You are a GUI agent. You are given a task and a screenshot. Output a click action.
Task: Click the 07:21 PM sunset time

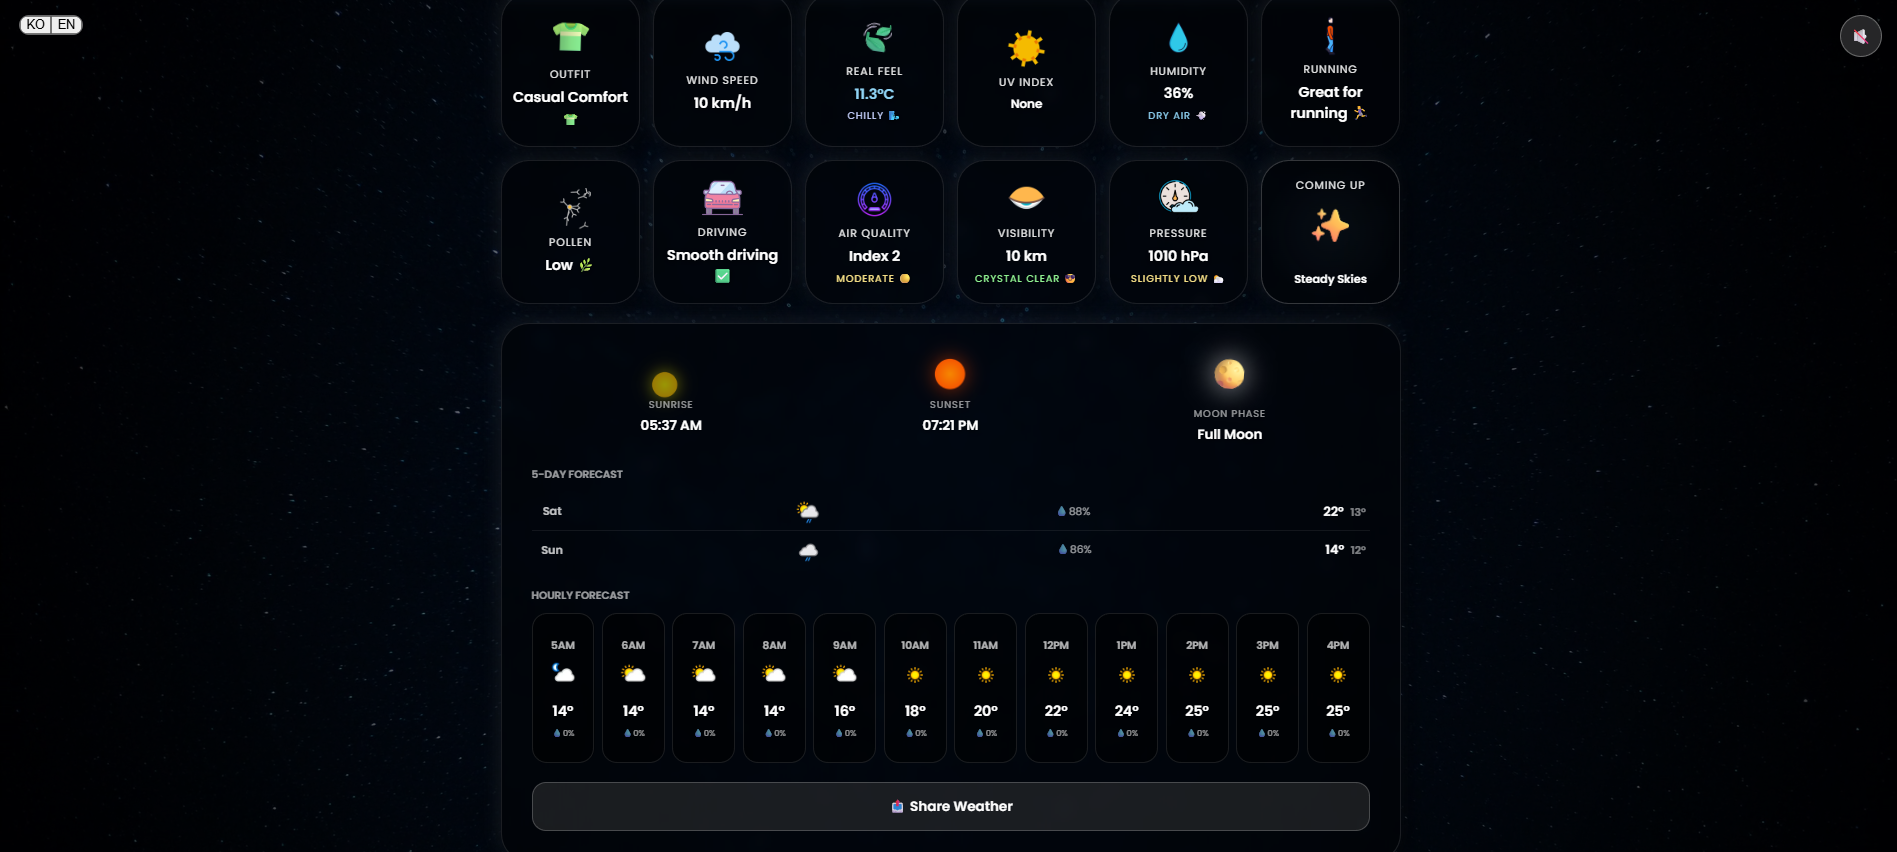point(950,425)
